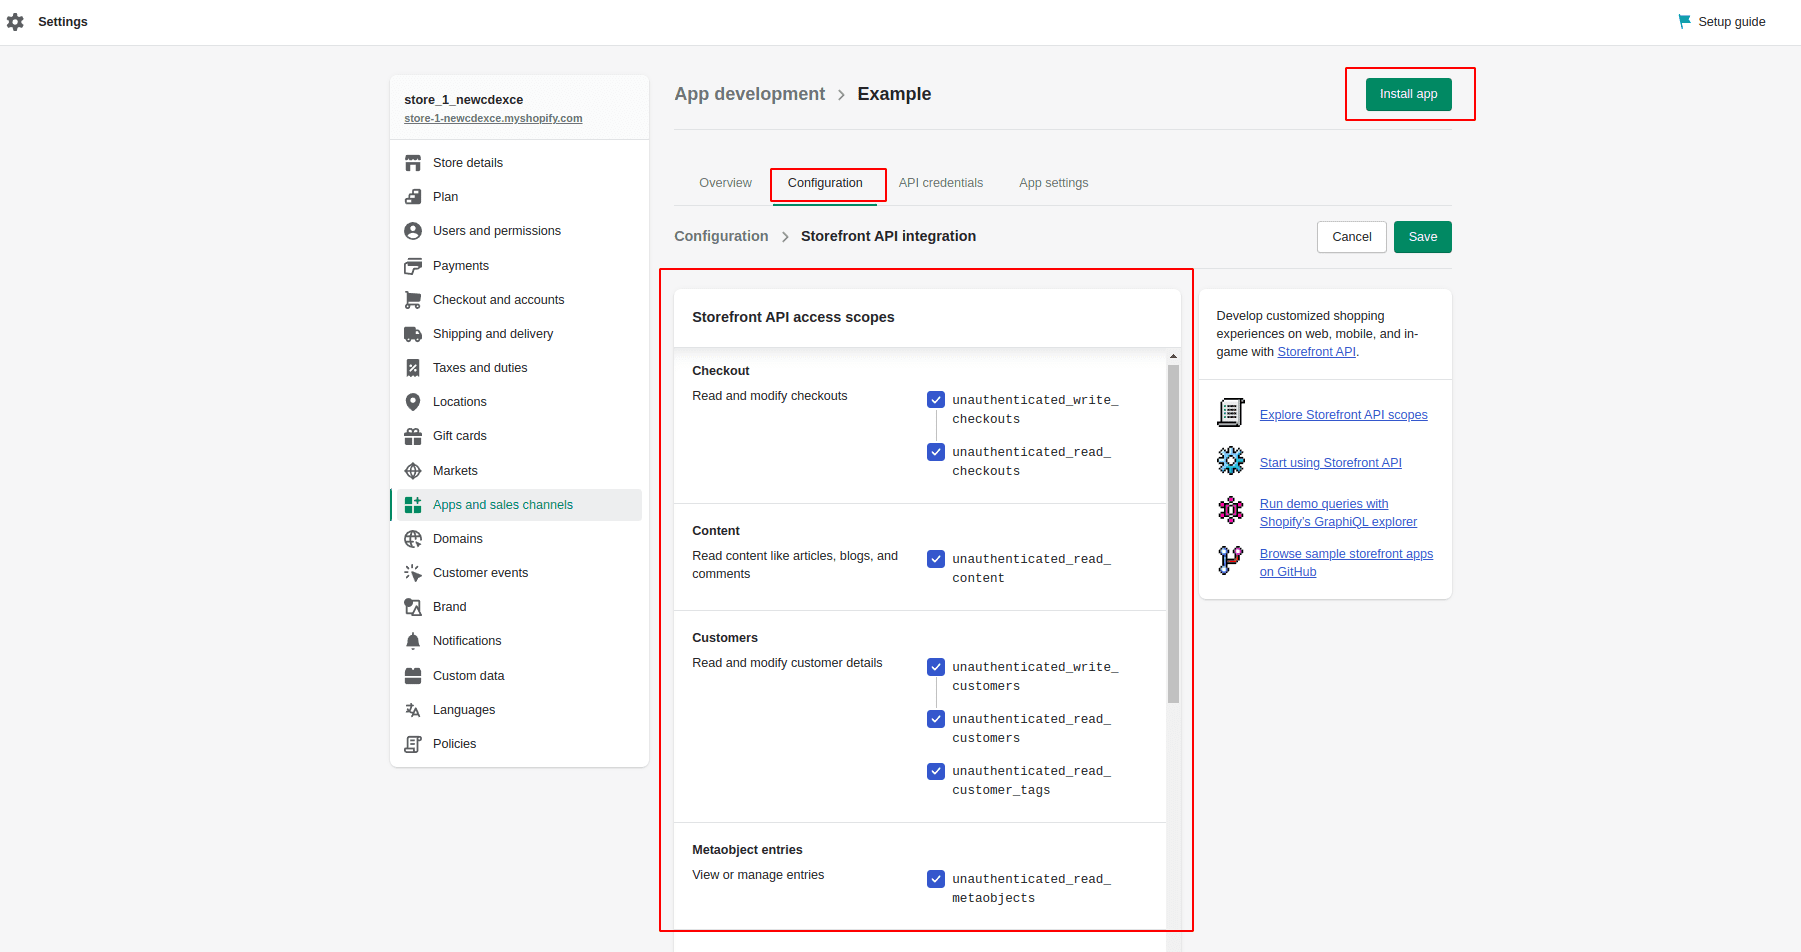Click the Custom data icon
1801x952 pixels.
pos(413,676)
